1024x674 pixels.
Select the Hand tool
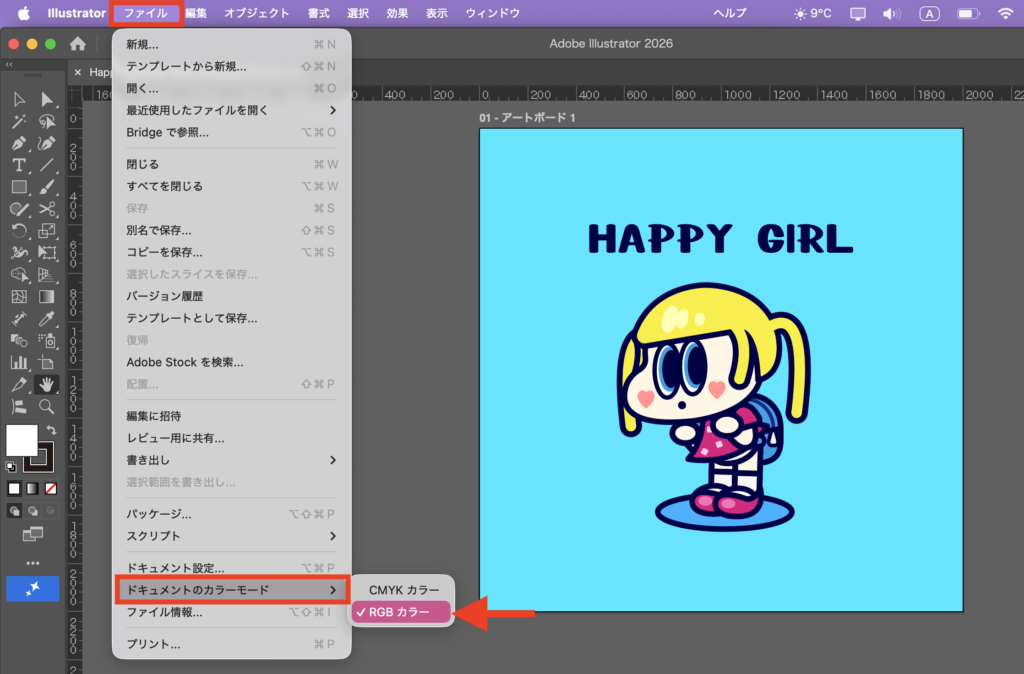46,384
